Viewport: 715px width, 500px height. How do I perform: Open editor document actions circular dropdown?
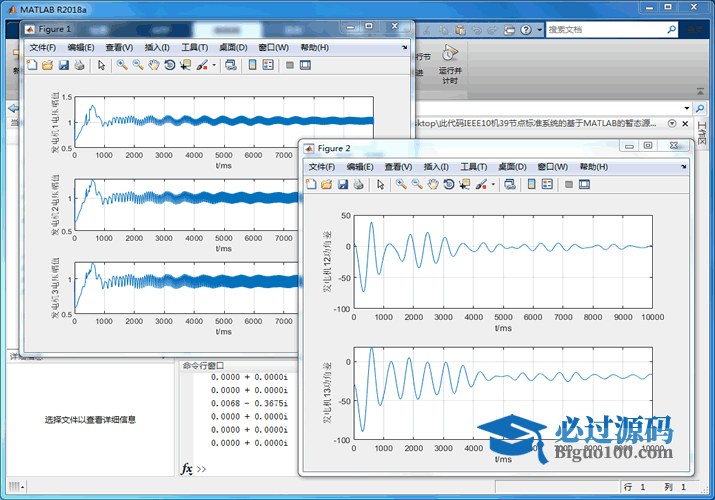tap(672, 124)
